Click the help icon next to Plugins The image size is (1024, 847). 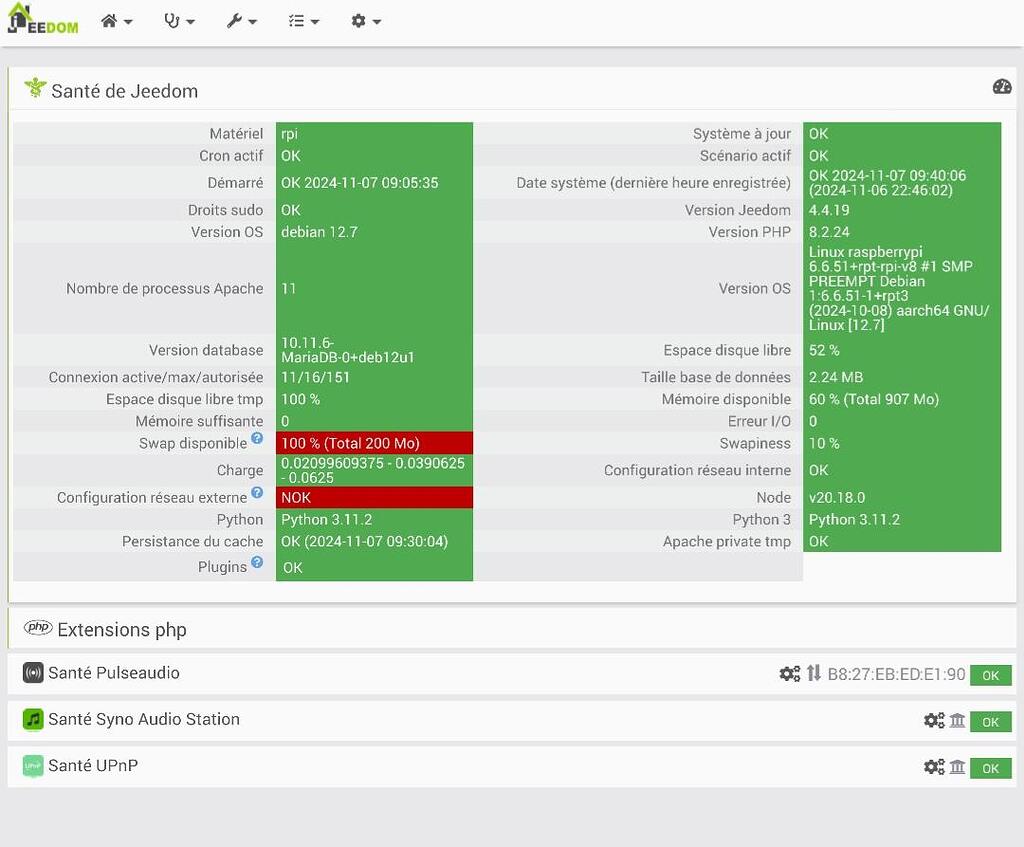pyautogui.click(x=257, y=562)
